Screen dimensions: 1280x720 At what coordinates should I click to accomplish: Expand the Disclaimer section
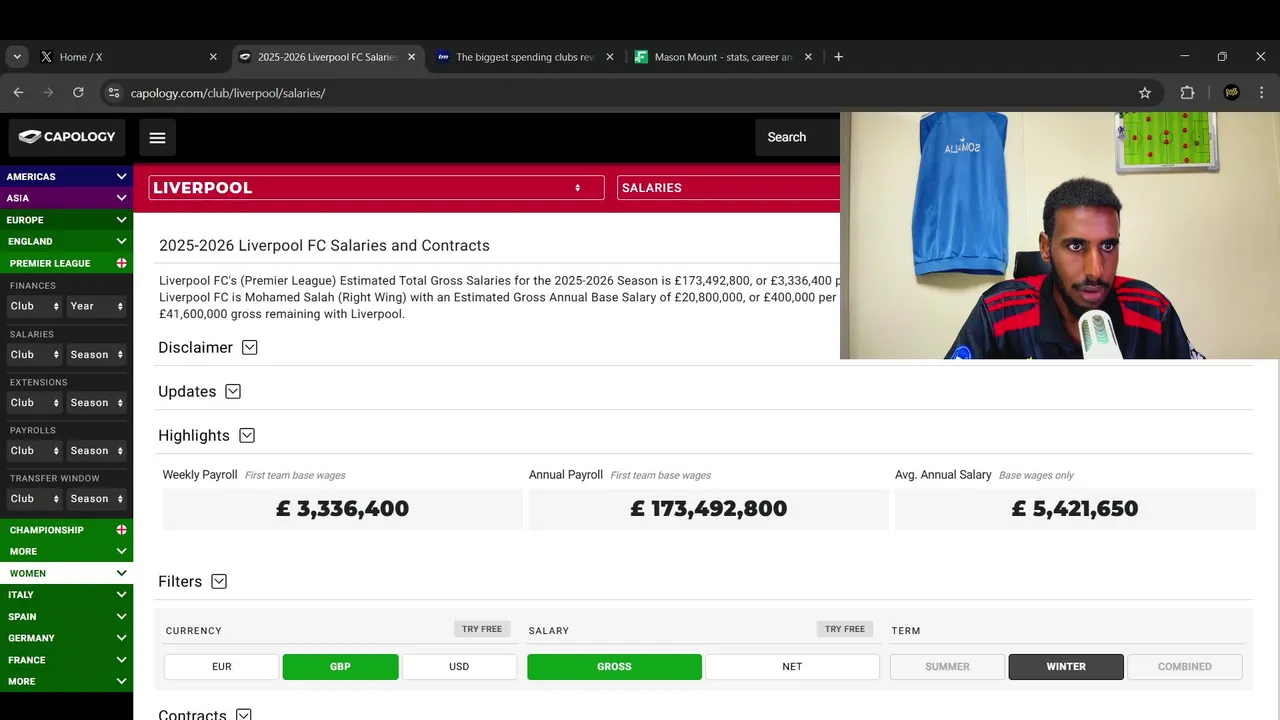click(250, 347)
